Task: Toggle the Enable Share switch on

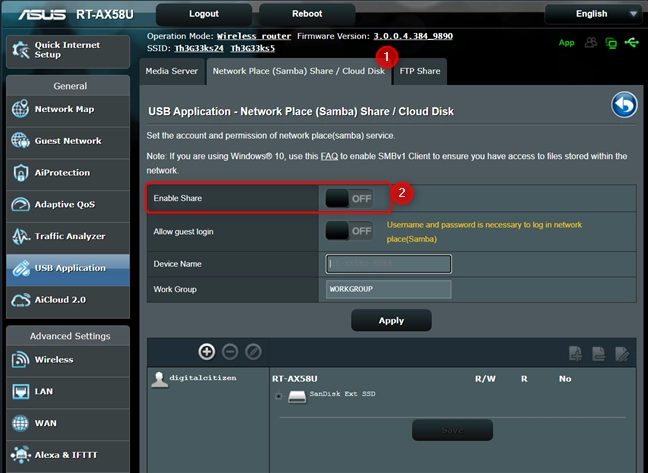Action: 349,198
